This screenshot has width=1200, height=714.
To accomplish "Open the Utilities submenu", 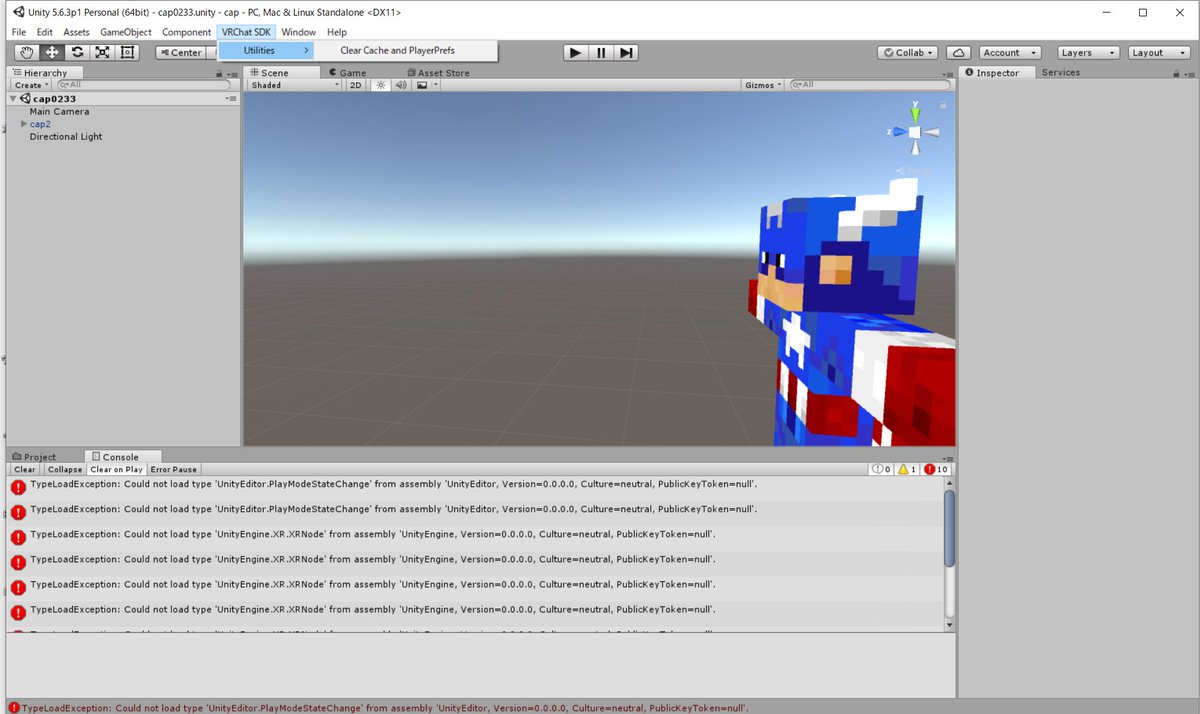I will tap(265, 50).
